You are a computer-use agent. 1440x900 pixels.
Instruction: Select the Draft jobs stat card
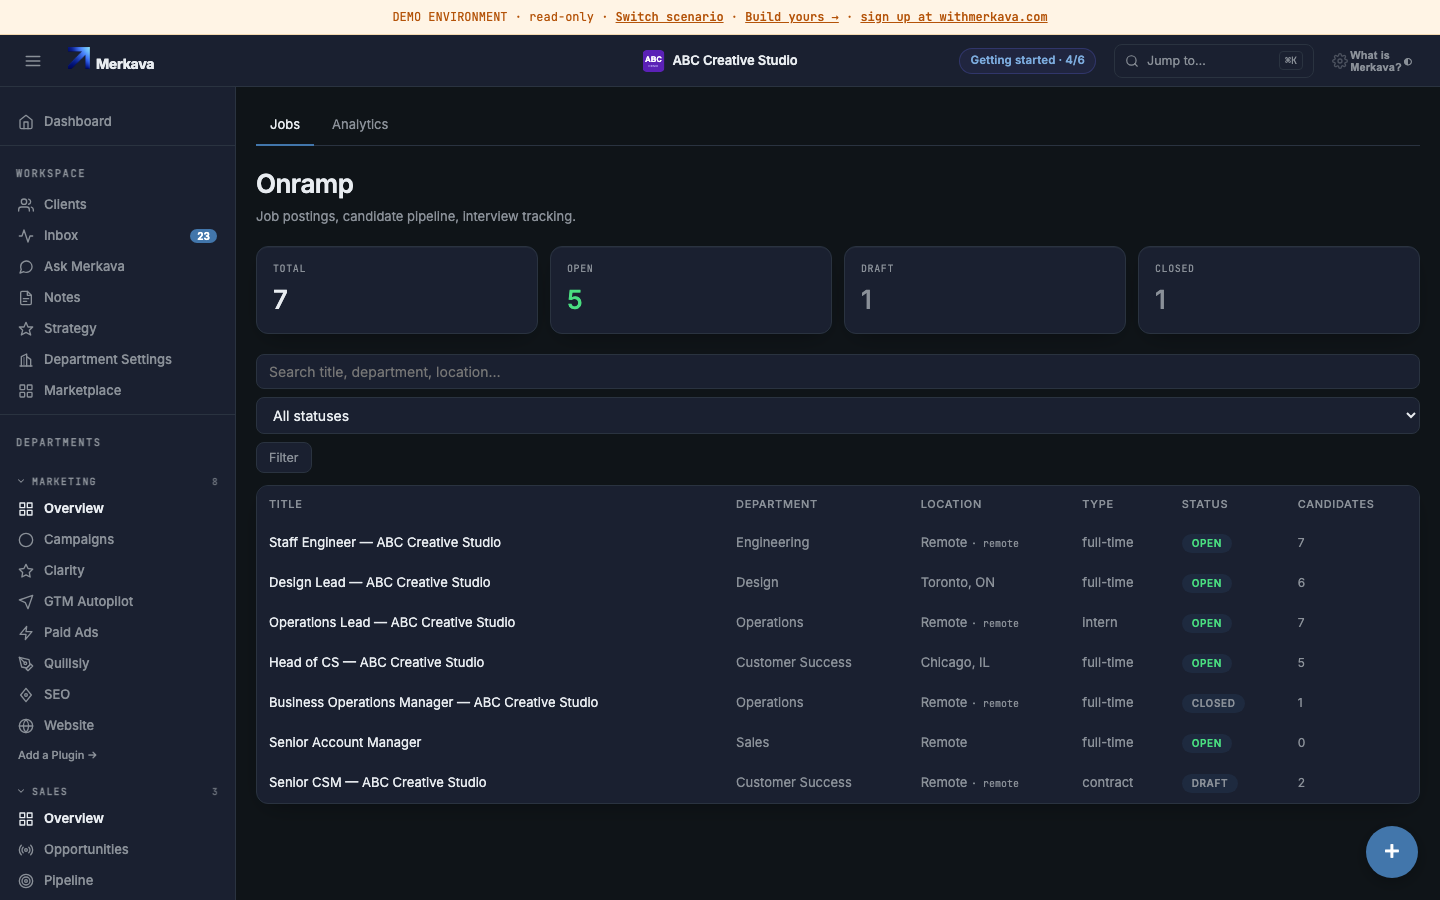[985, 290]
